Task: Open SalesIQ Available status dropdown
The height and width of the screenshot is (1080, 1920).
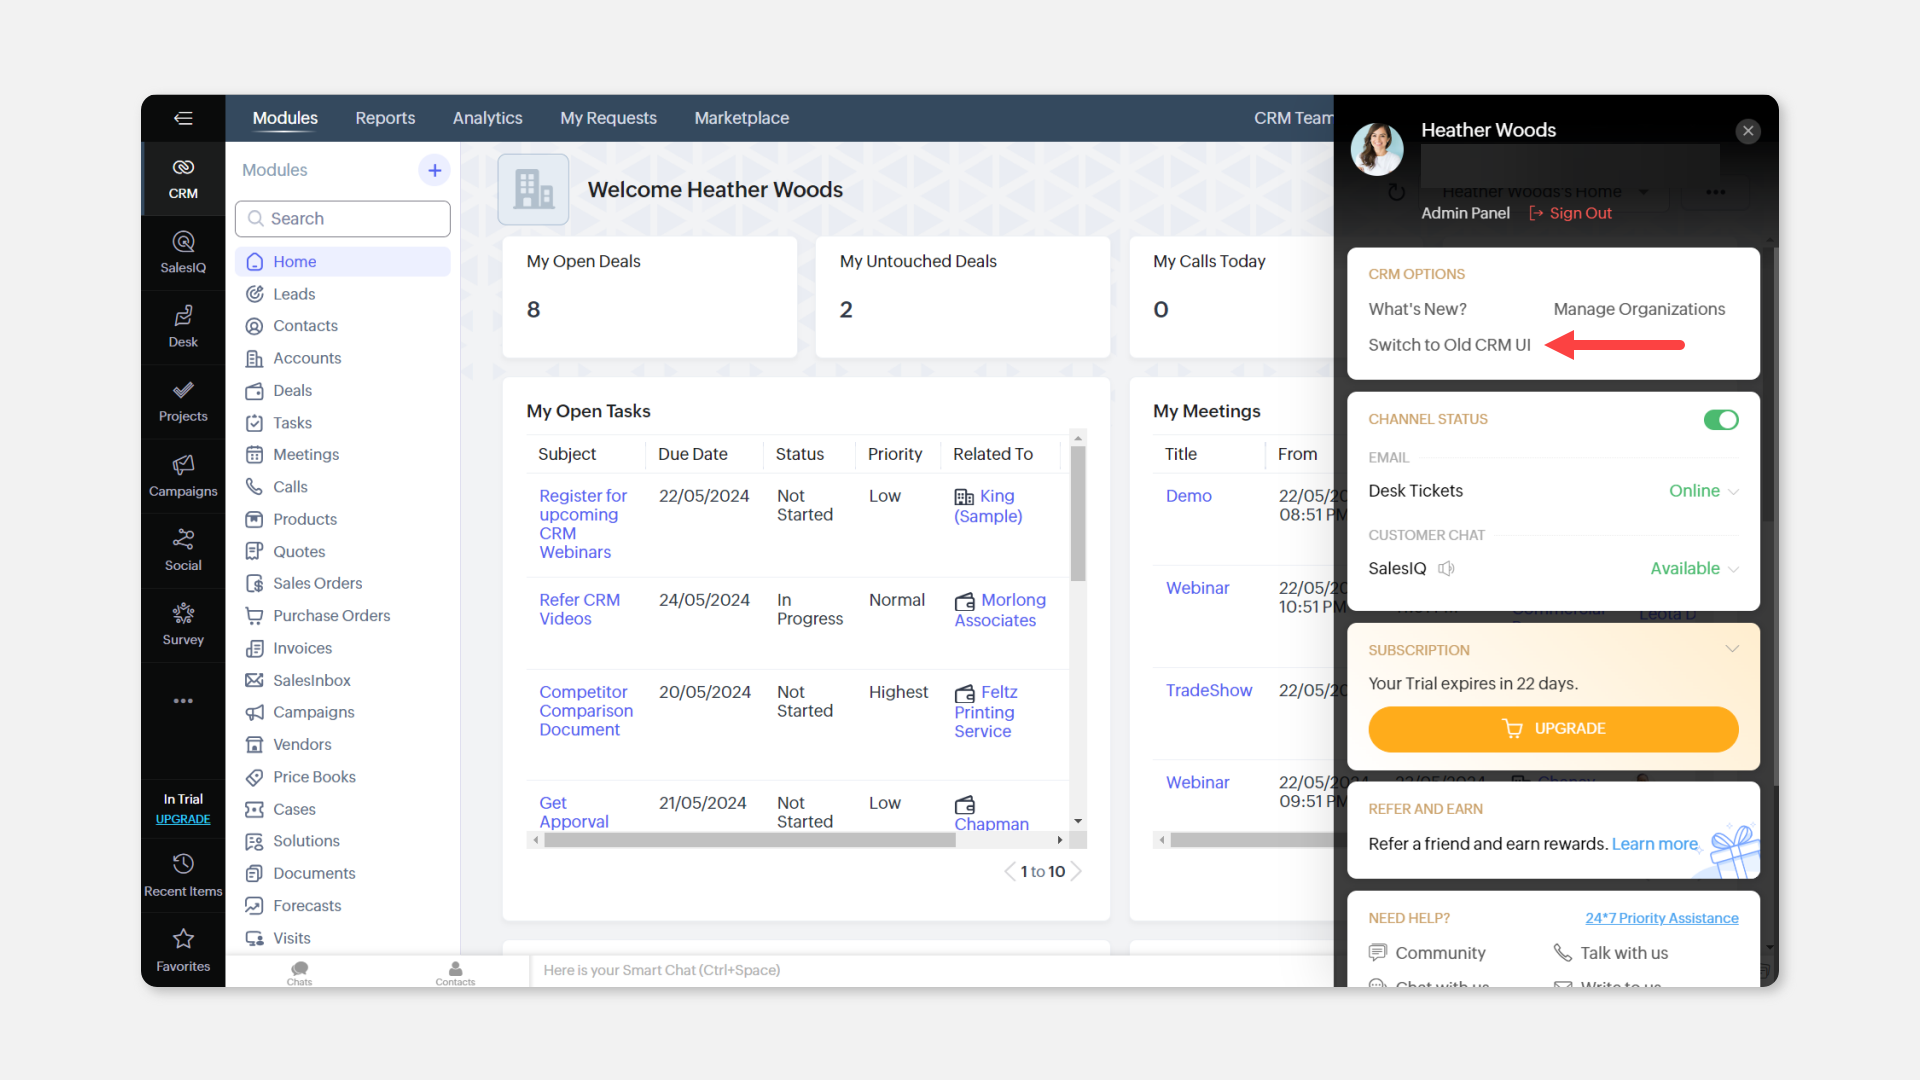Action: pyautogui.click(x=1694, y=568)
